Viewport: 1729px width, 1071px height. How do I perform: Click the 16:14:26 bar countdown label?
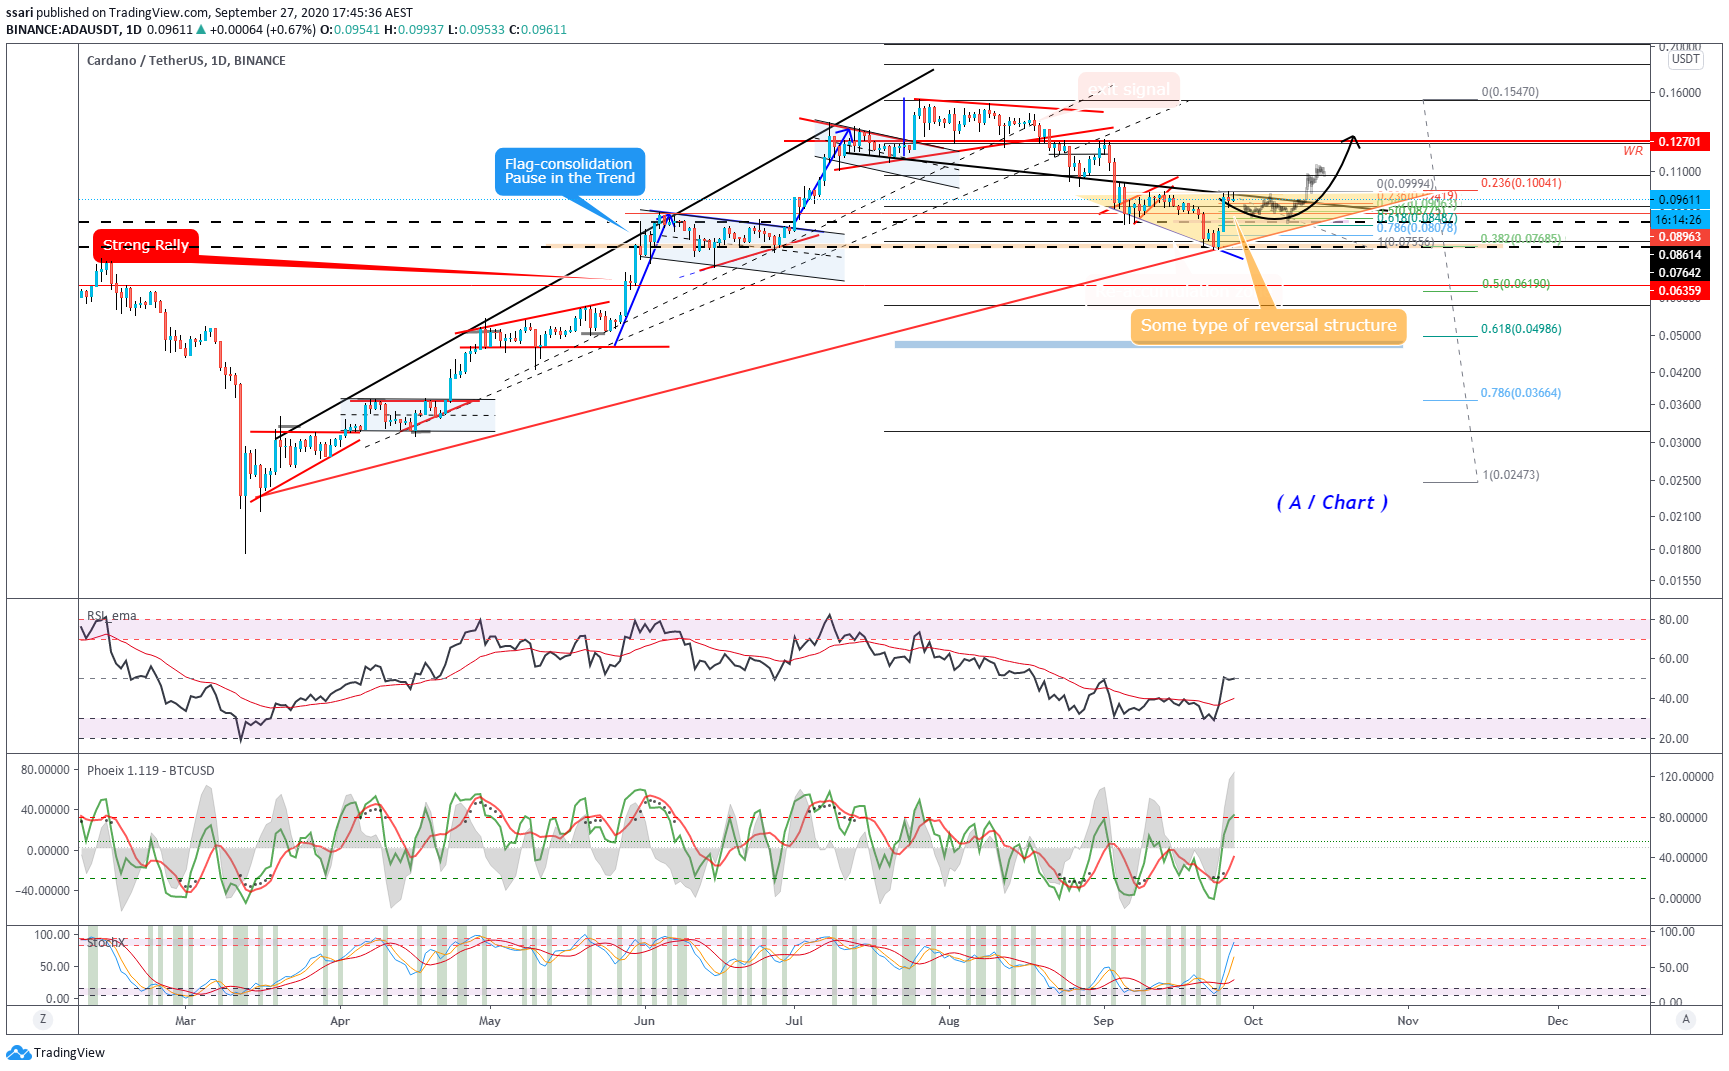[1680, 219]
